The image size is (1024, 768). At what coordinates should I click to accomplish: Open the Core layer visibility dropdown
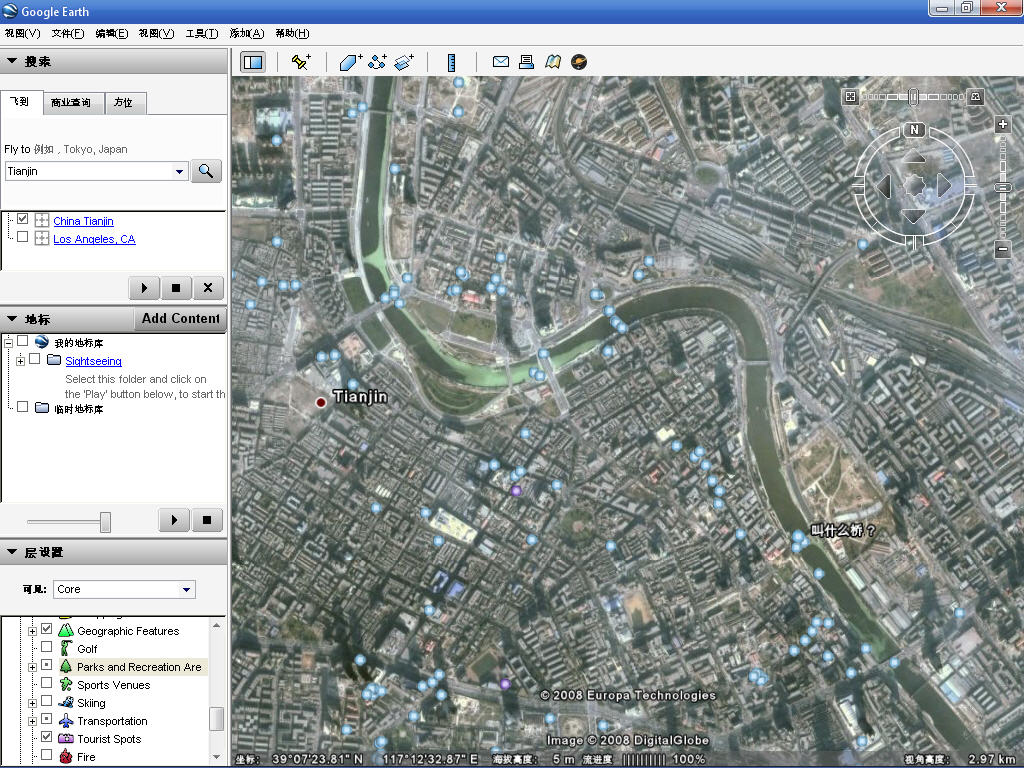tap(186, 590)
